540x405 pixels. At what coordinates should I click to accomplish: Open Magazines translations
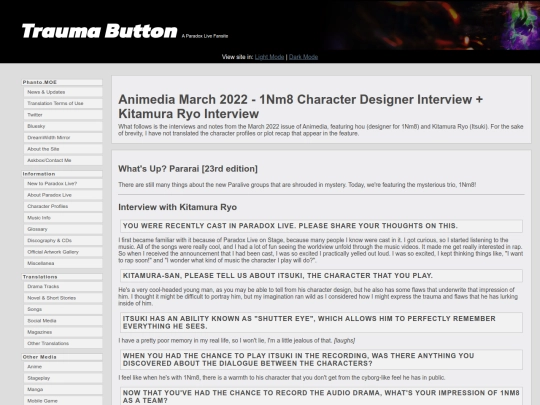pos(63,332)
